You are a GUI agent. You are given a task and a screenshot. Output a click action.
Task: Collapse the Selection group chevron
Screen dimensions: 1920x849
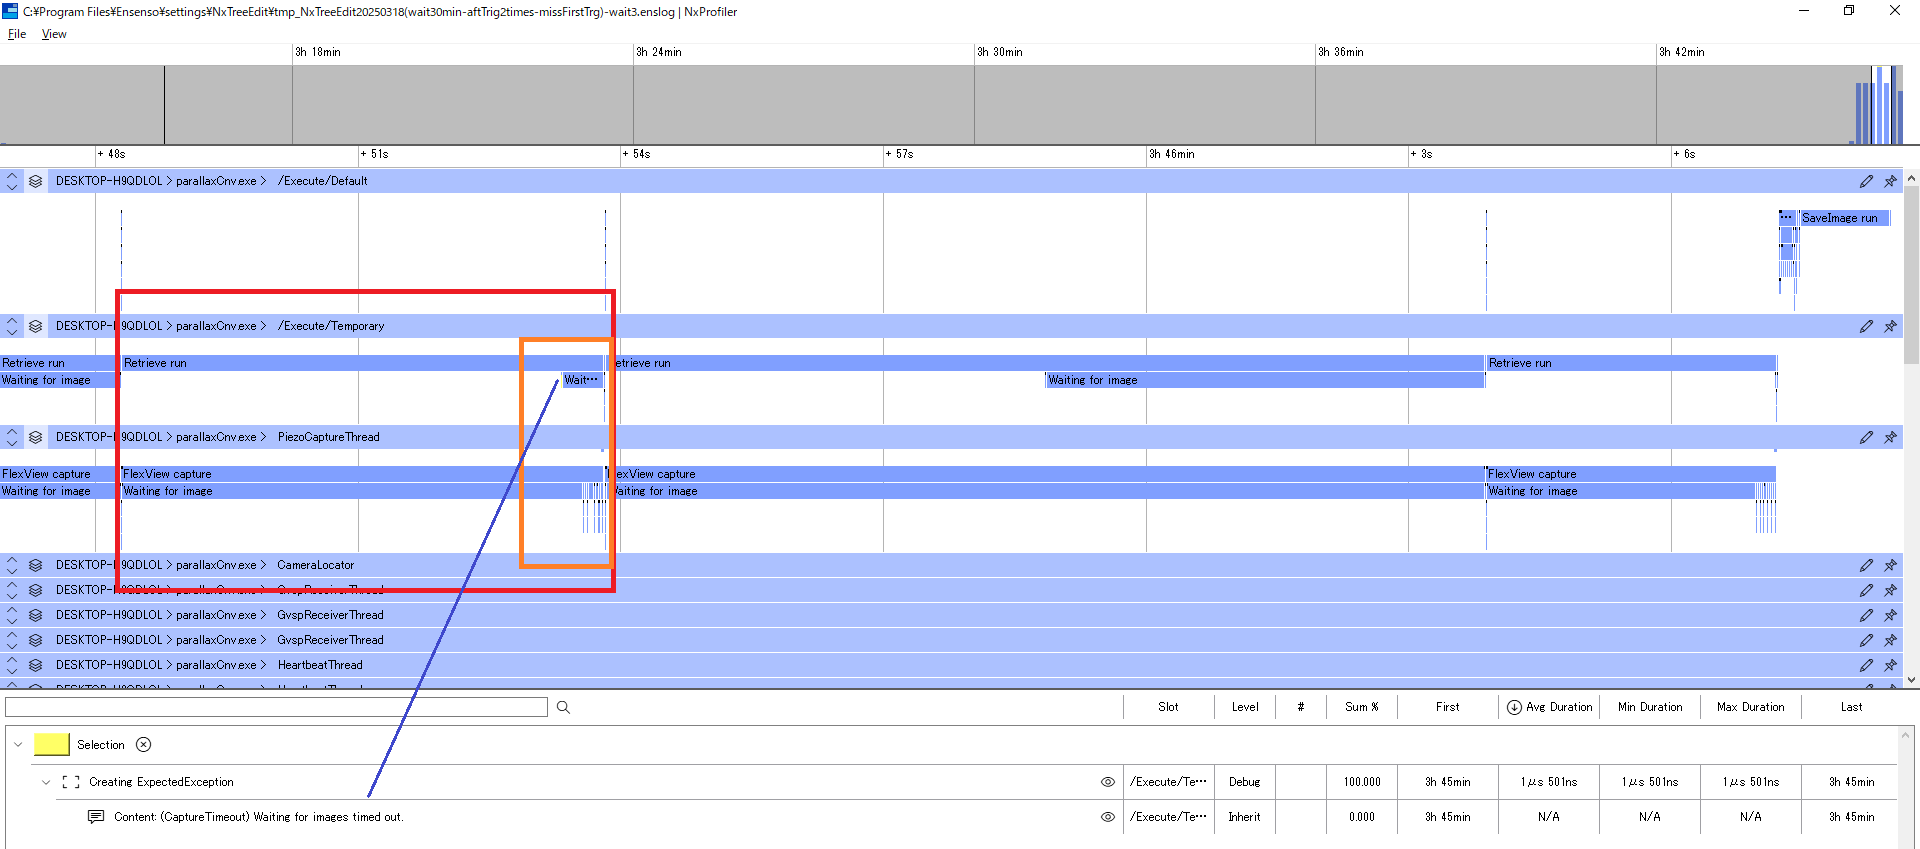[x=18, y=744]
